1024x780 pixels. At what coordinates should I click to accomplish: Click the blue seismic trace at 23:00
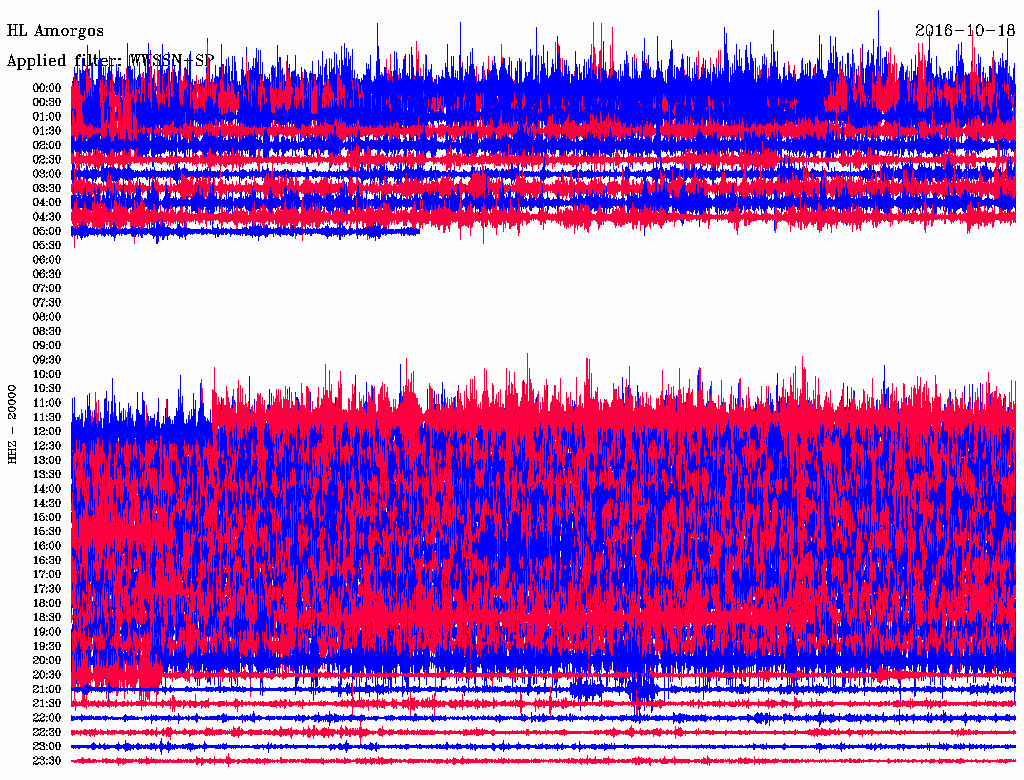tap(543, 746)
